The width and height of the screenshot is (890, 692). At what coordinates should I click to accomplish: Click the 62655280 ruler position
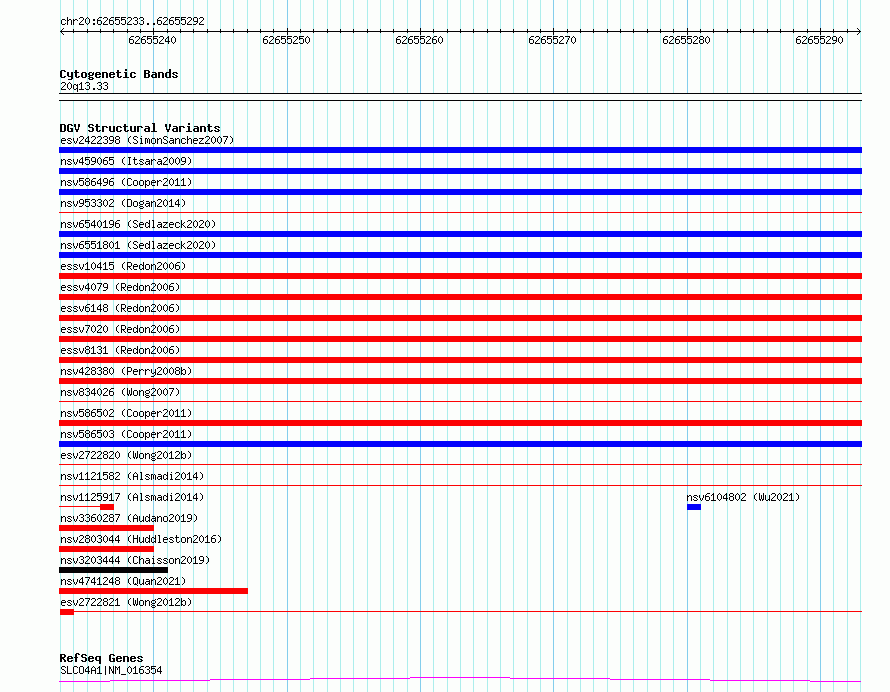pyautogui.click(x=686, y=40)
